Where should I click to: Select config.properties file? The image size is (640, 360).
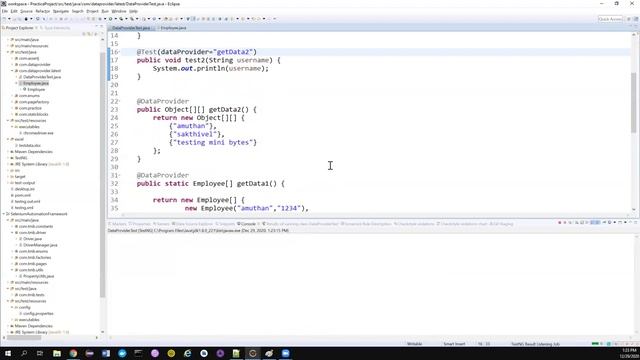click(38, 313)
